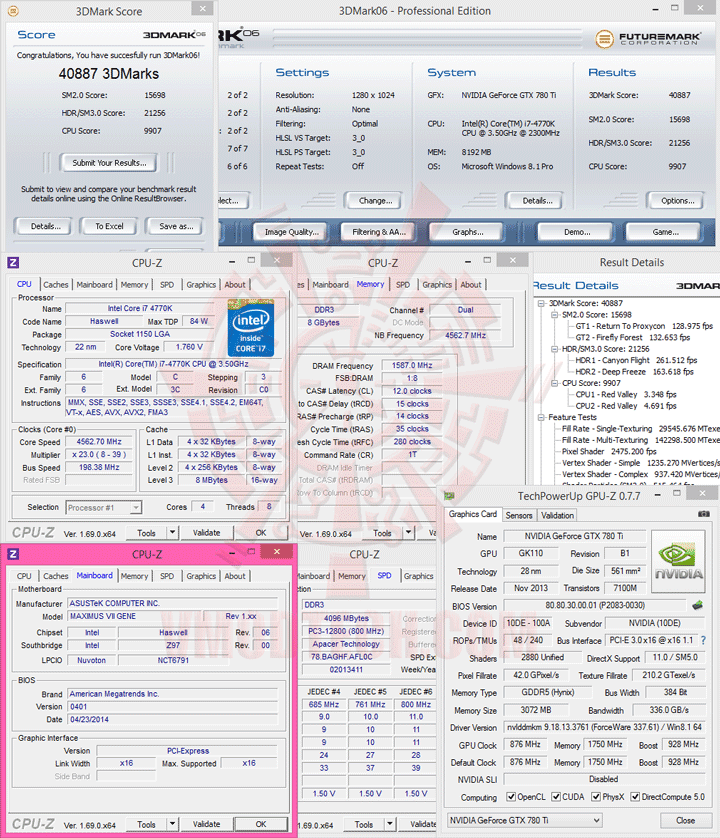
Task: Switch to the Sensors tab in GPU-Z
Action: coord(518,515)
